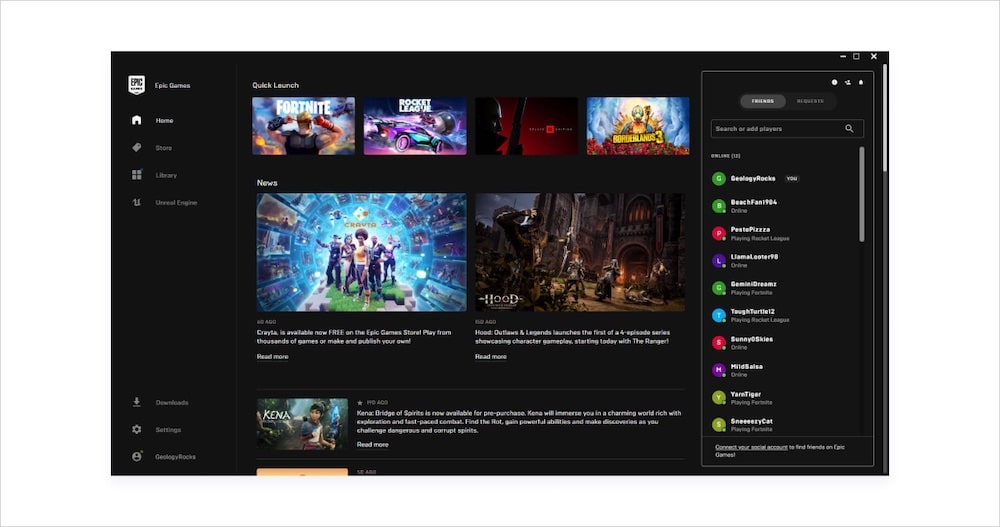Launch Fortnite from Quick Launch
1000x527 pixels.
click(x=304, y=126)
